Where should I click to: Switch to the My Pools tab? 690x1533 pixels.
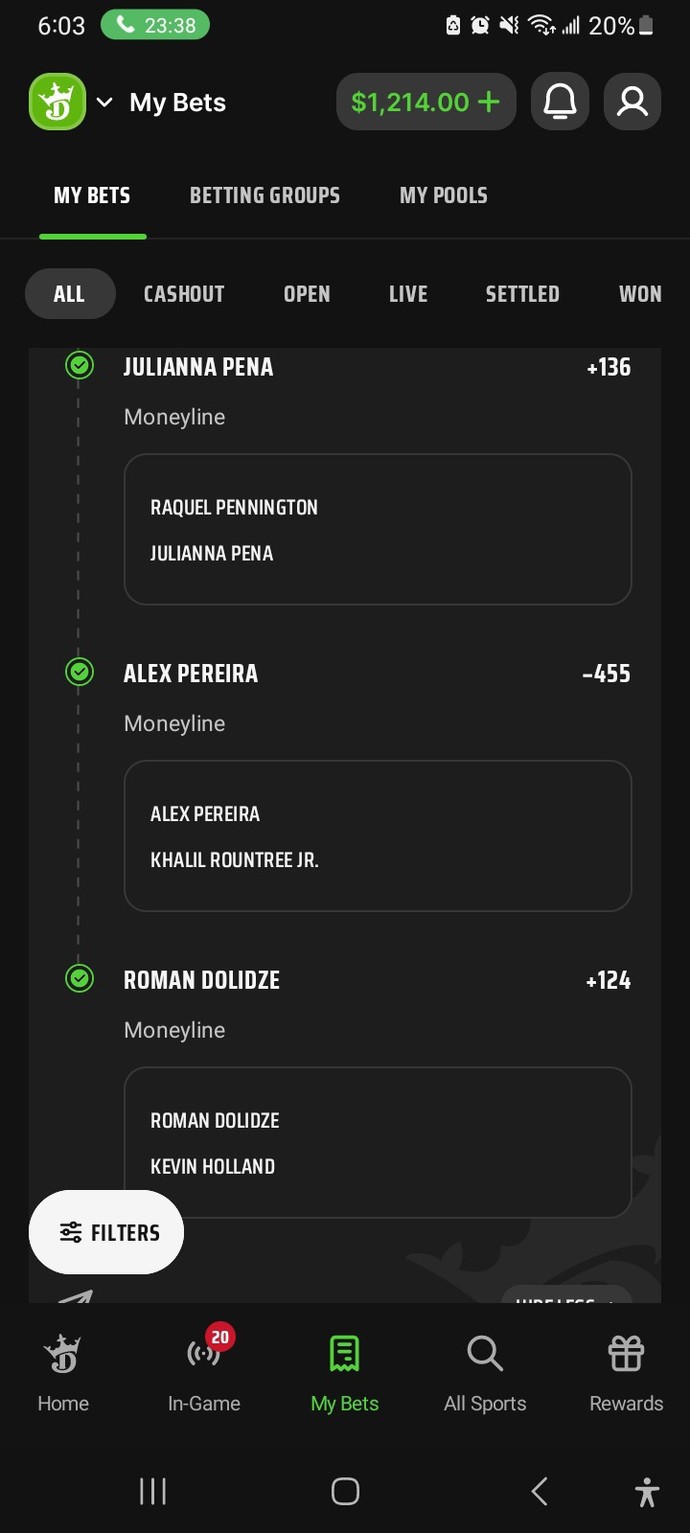coord(444,195)
